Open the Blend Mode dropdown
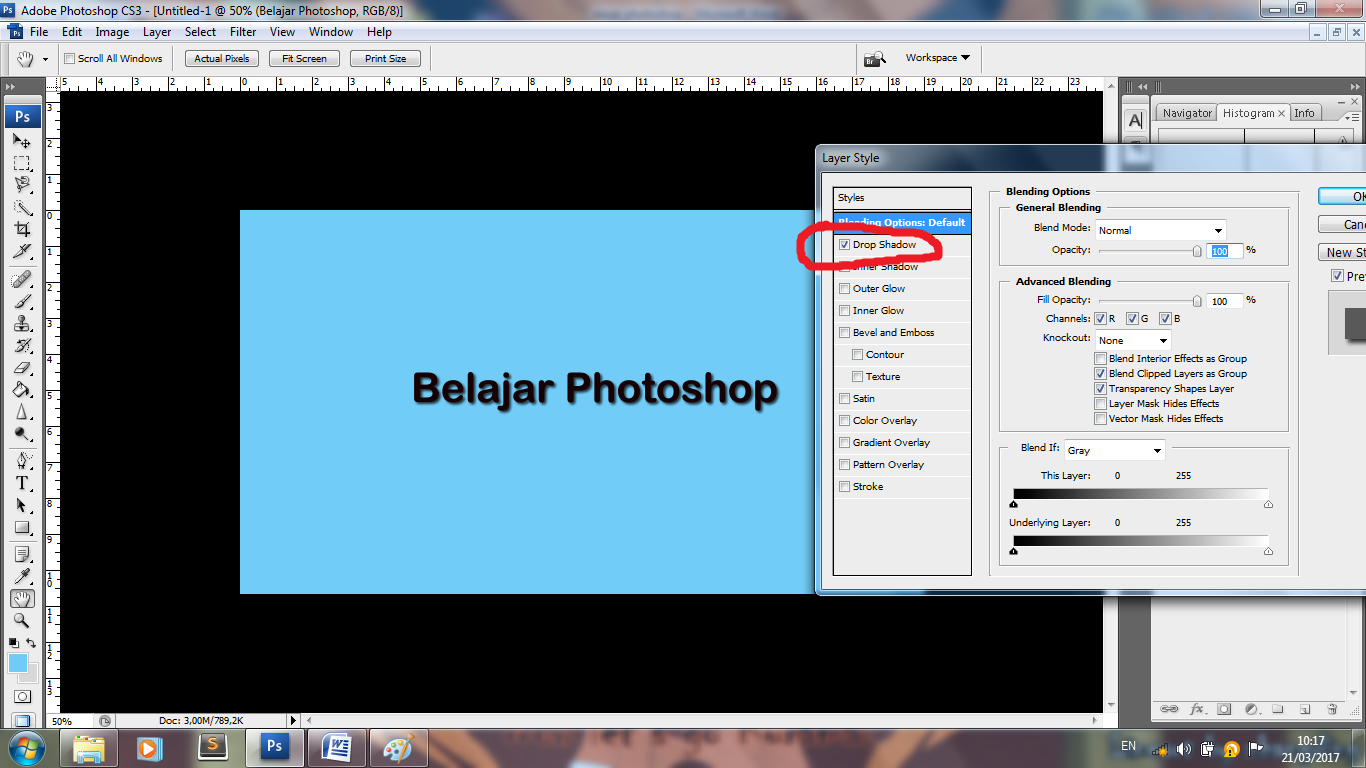1366x768 pixels. pos(1160,230)
